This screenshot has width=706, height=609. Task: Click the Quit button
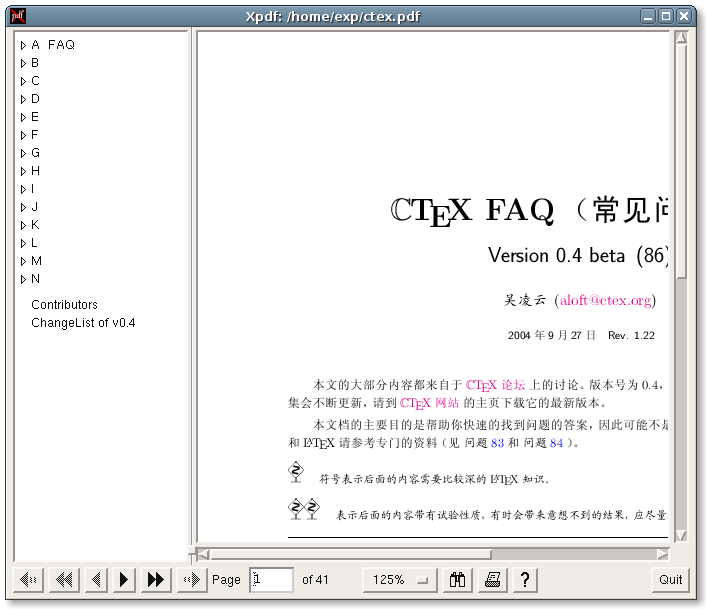[x=670, y=579]
